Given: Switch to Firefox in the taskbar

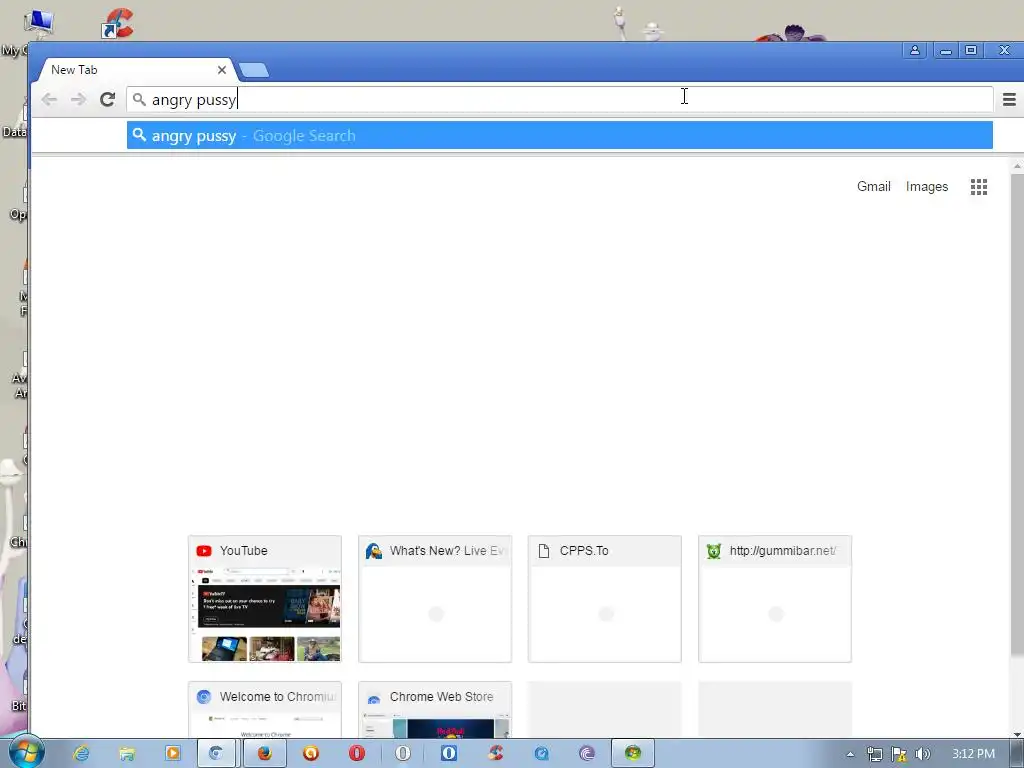Looking at the screenshot, I should click(x=264, y=754).
